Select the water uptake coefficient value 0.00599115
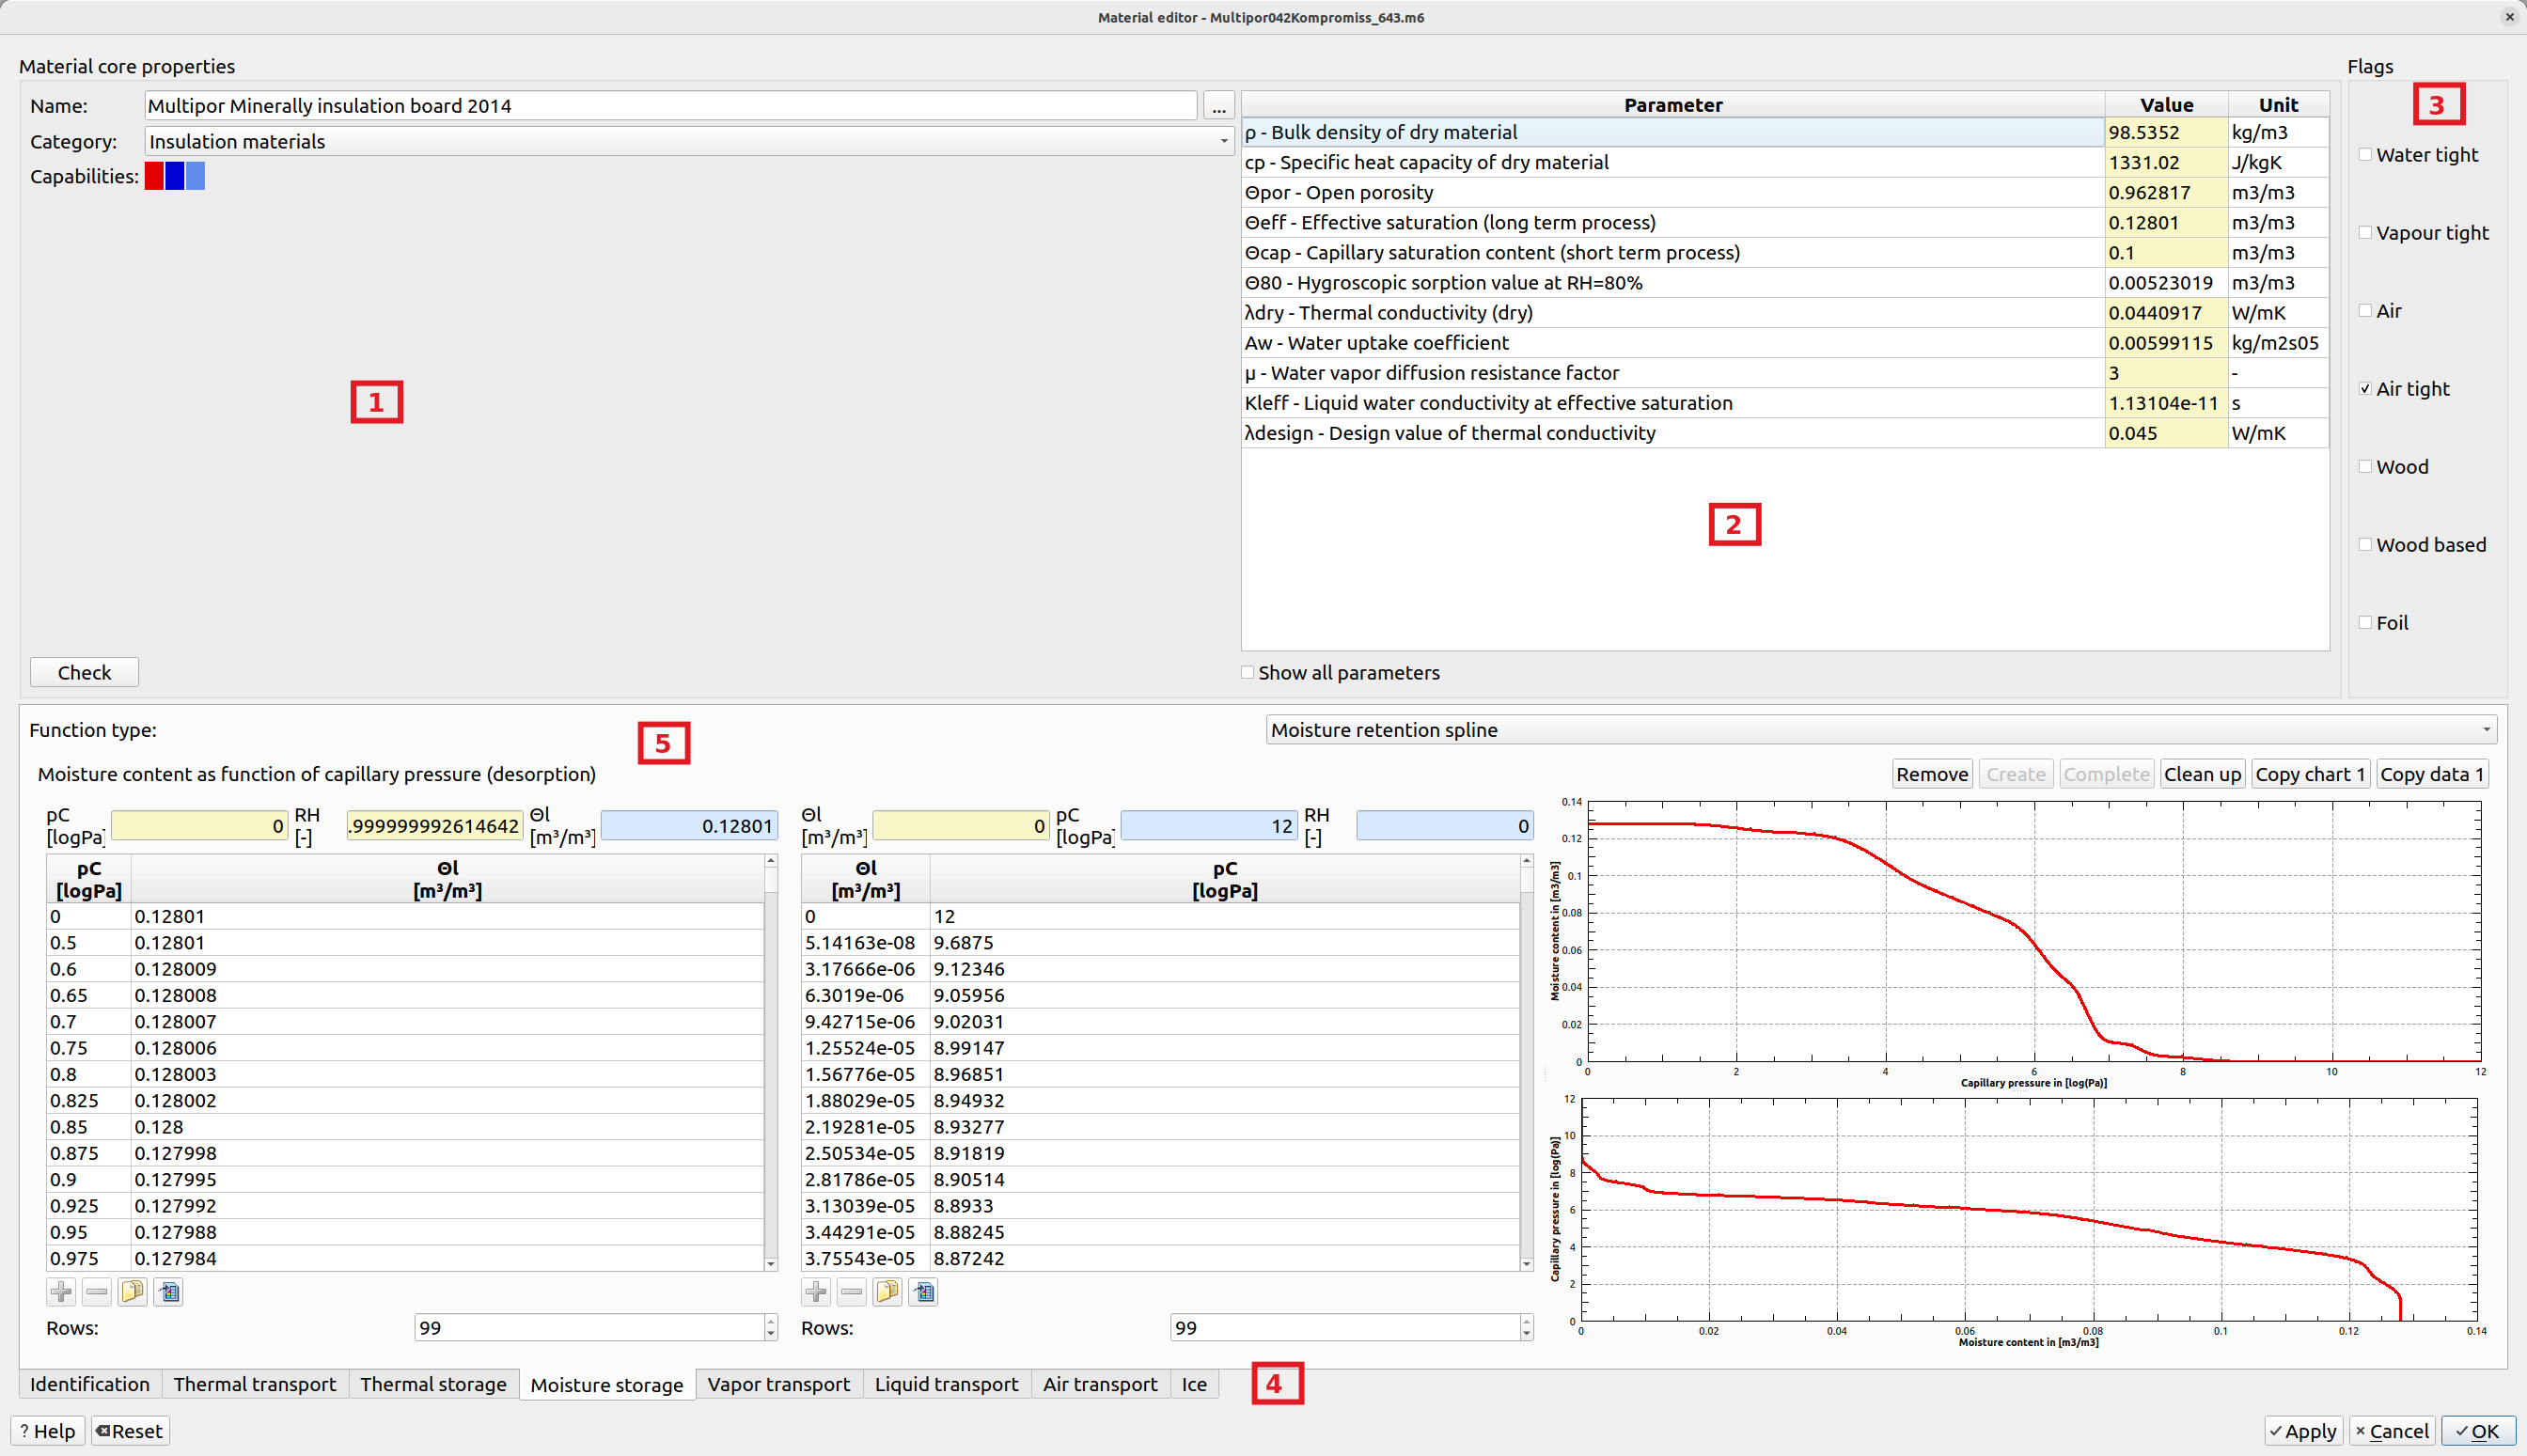 coord(2166,343)
